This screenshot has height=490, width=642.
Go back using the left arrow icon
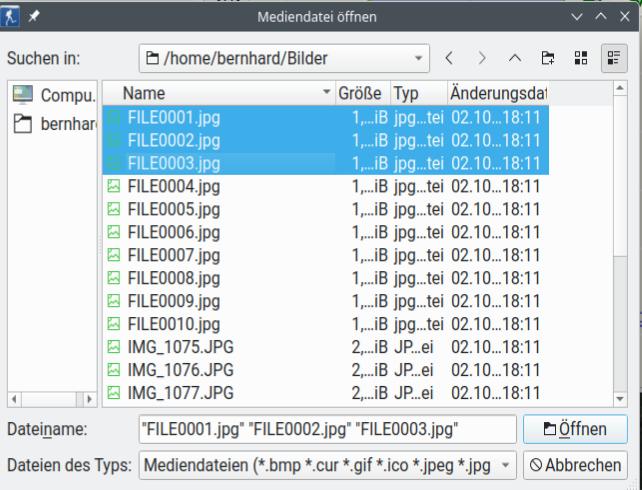point(449,58)
